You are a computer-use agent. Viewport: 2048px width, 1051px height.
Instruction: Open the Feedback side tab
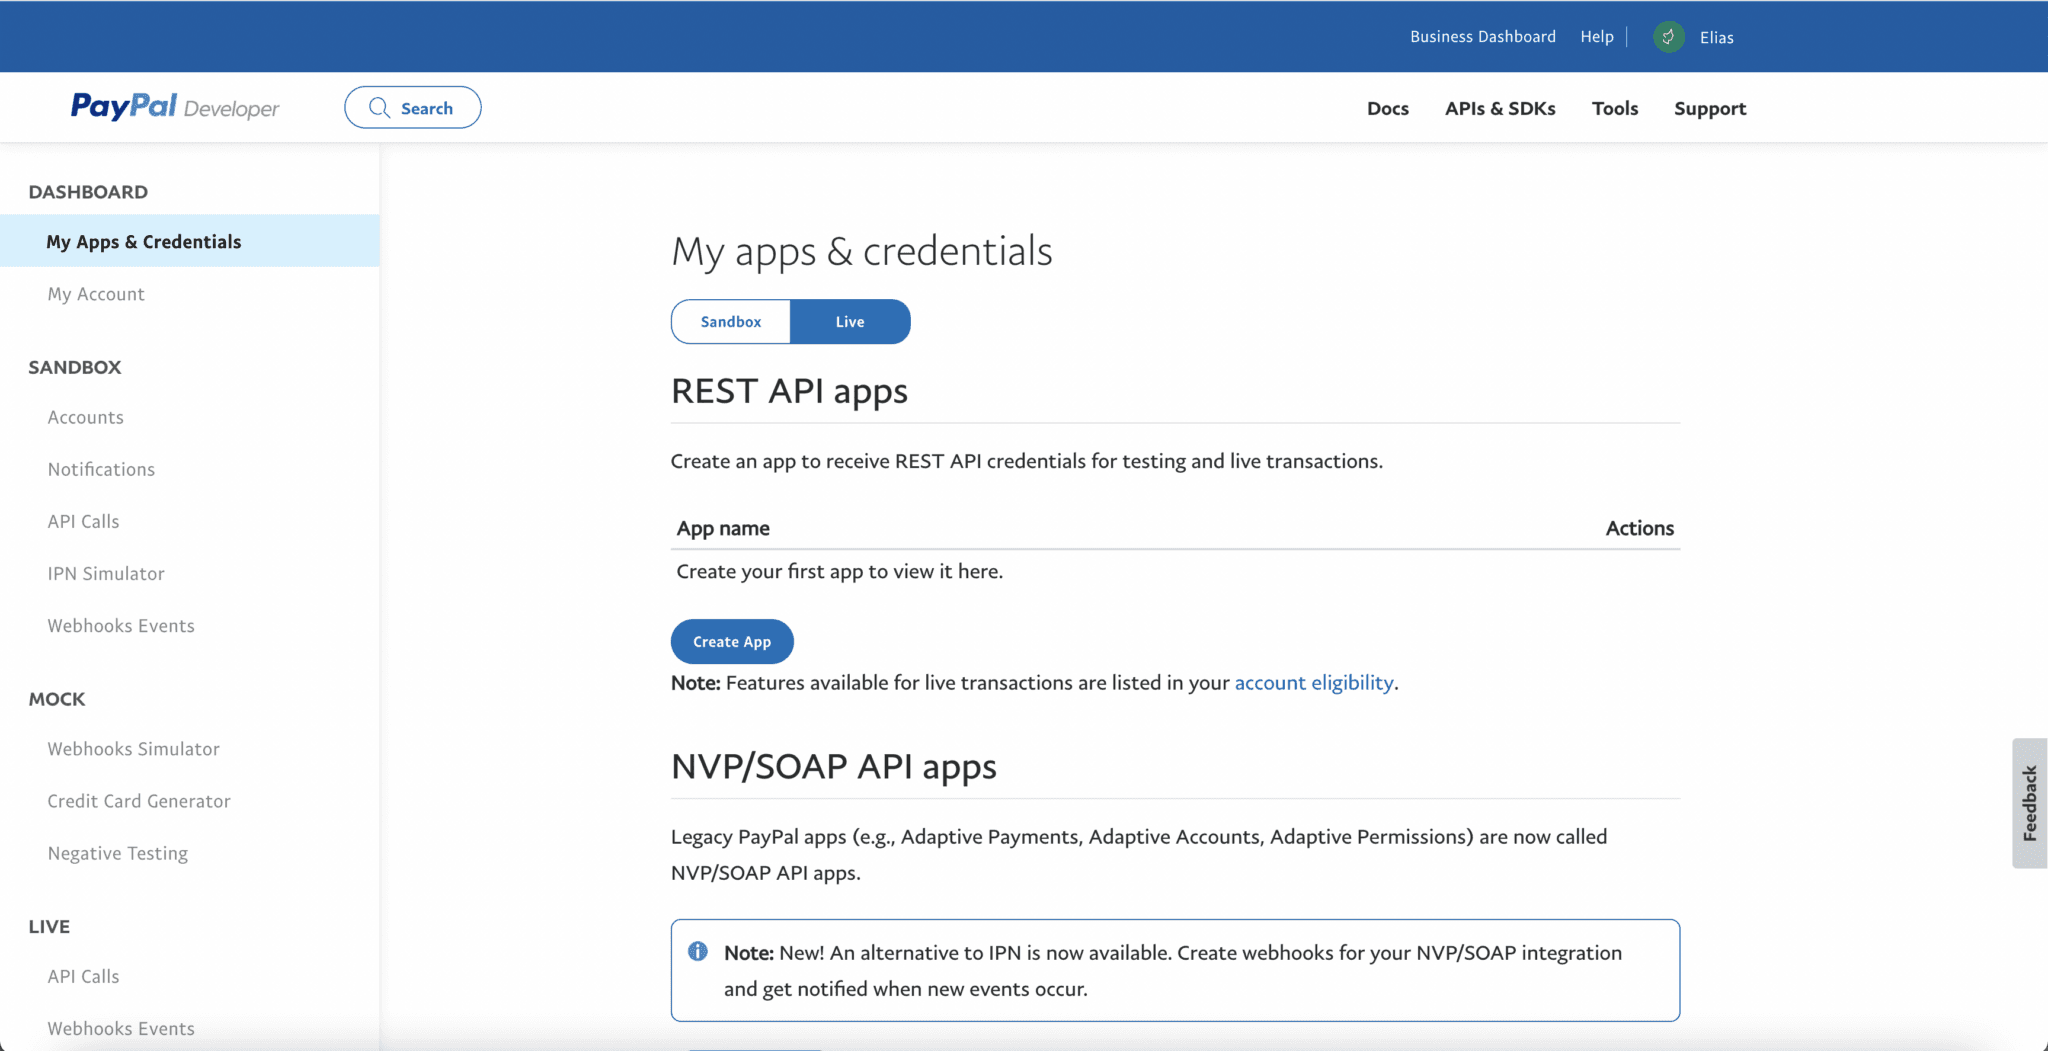[x=2030, y=803]
